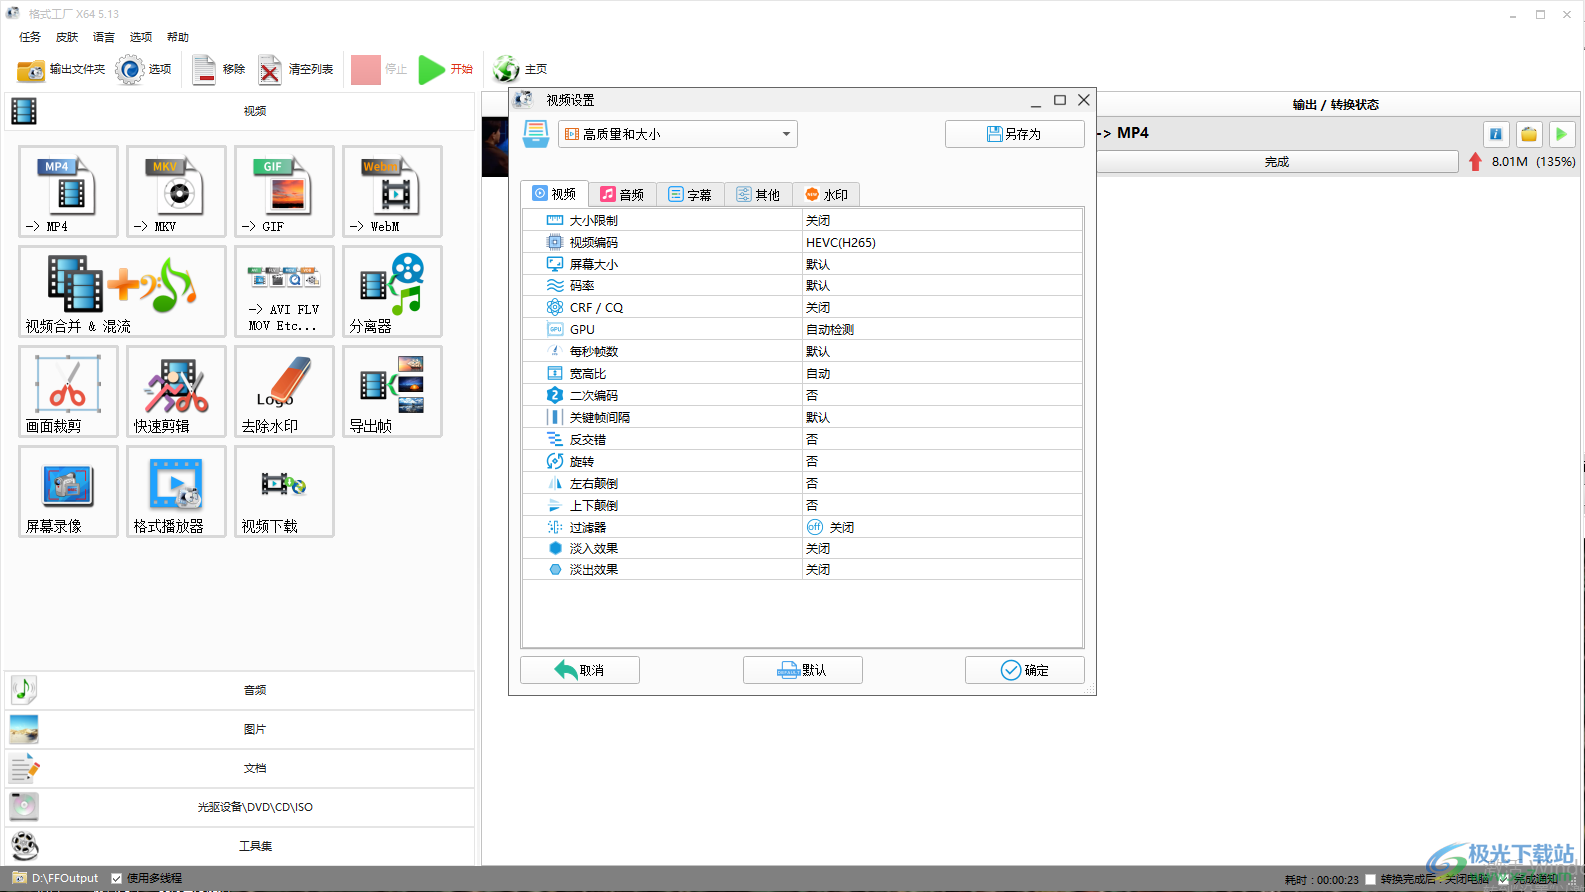Open the 皮肤 menu

67,37
